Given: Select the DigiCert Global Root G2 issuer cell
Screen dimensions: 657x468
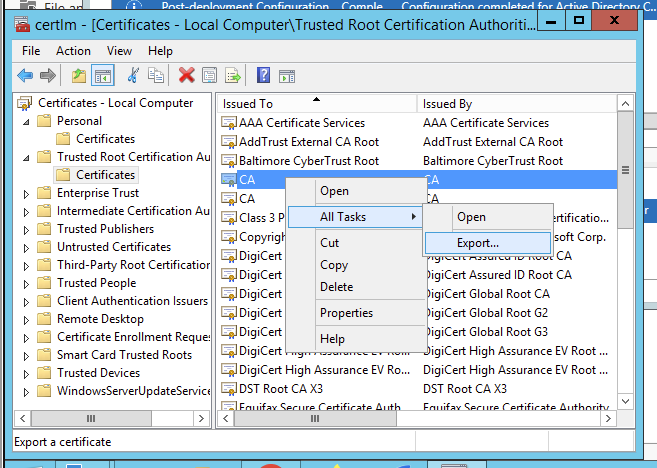Looking at the screenshot, I should click(x=486, y=313).
